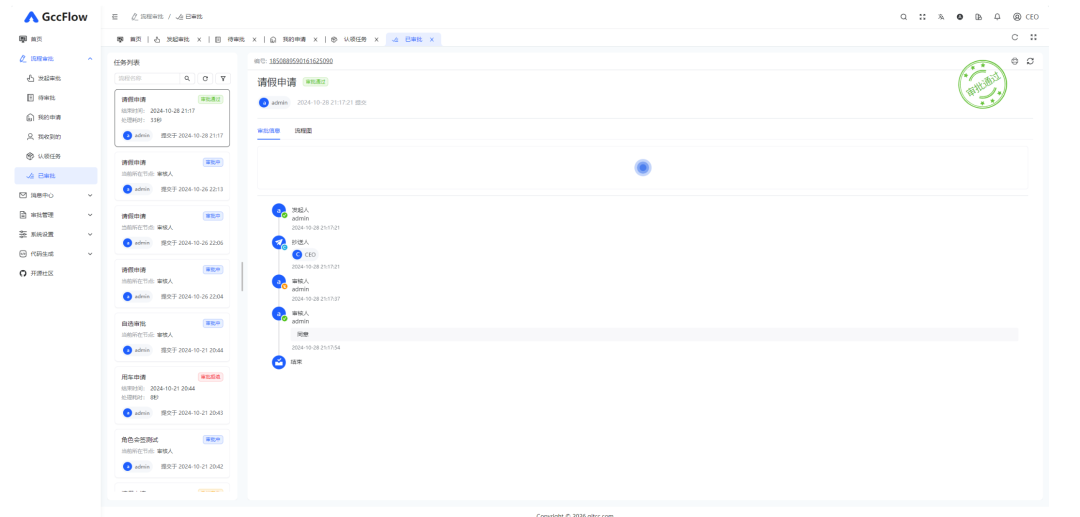This screenshot has height=517, width=1080.
Task: Click 流程审批 in the breadcrumb
Action: pos(147,17)
